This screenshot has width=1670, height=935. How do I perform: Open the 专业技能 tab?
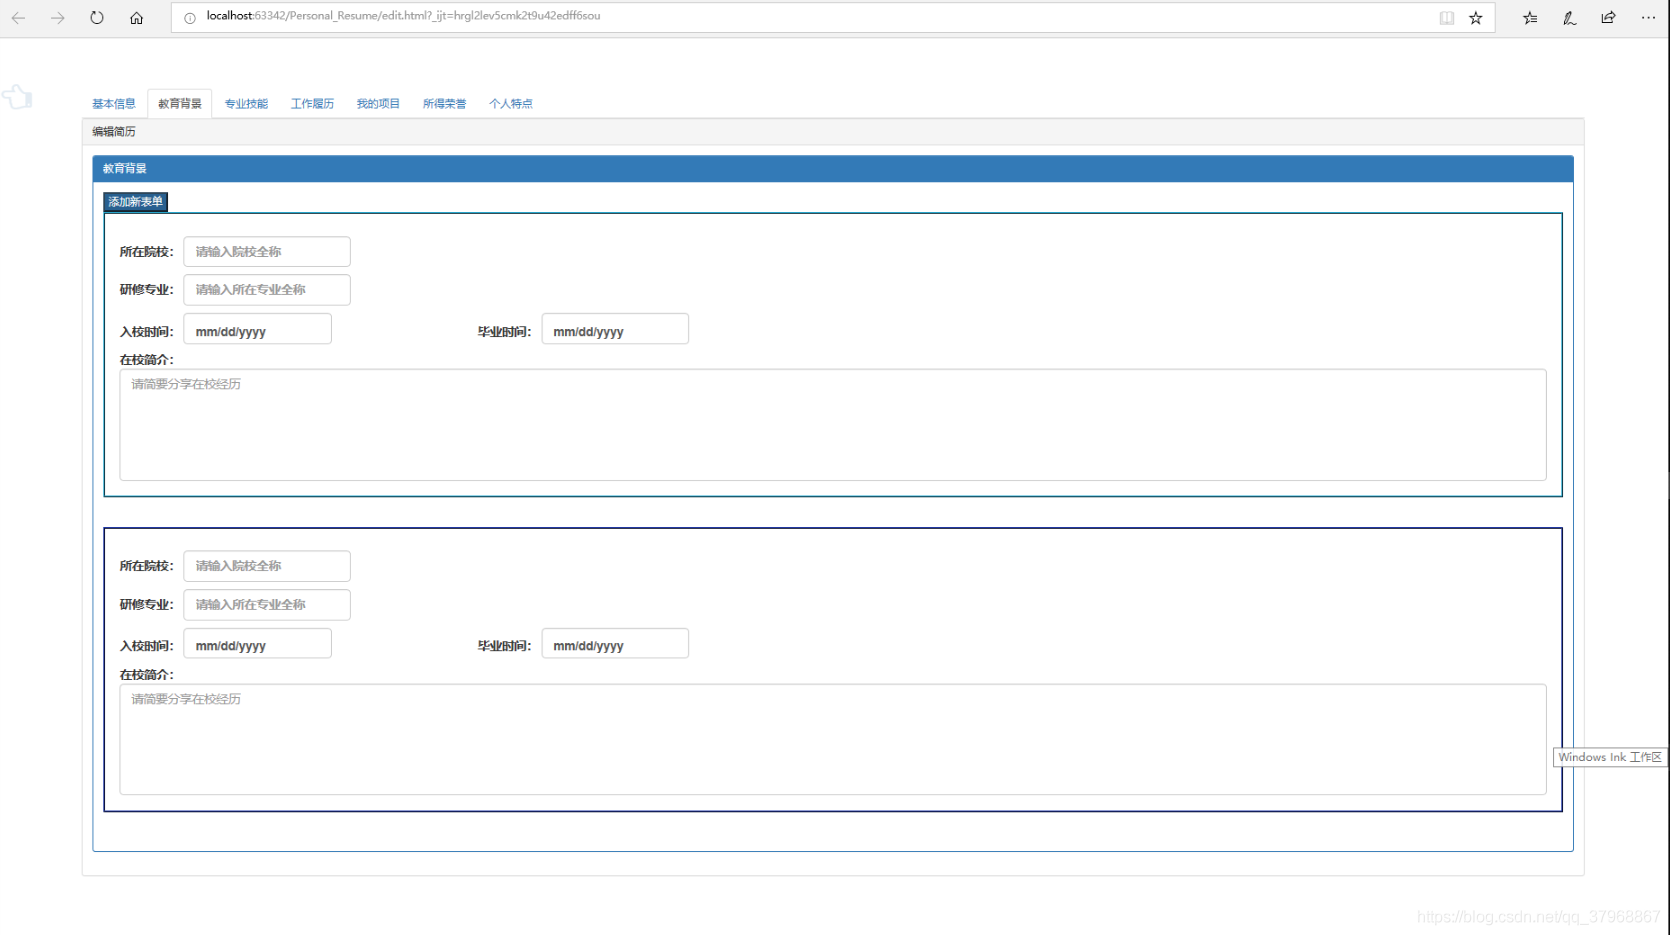[246, 104]
